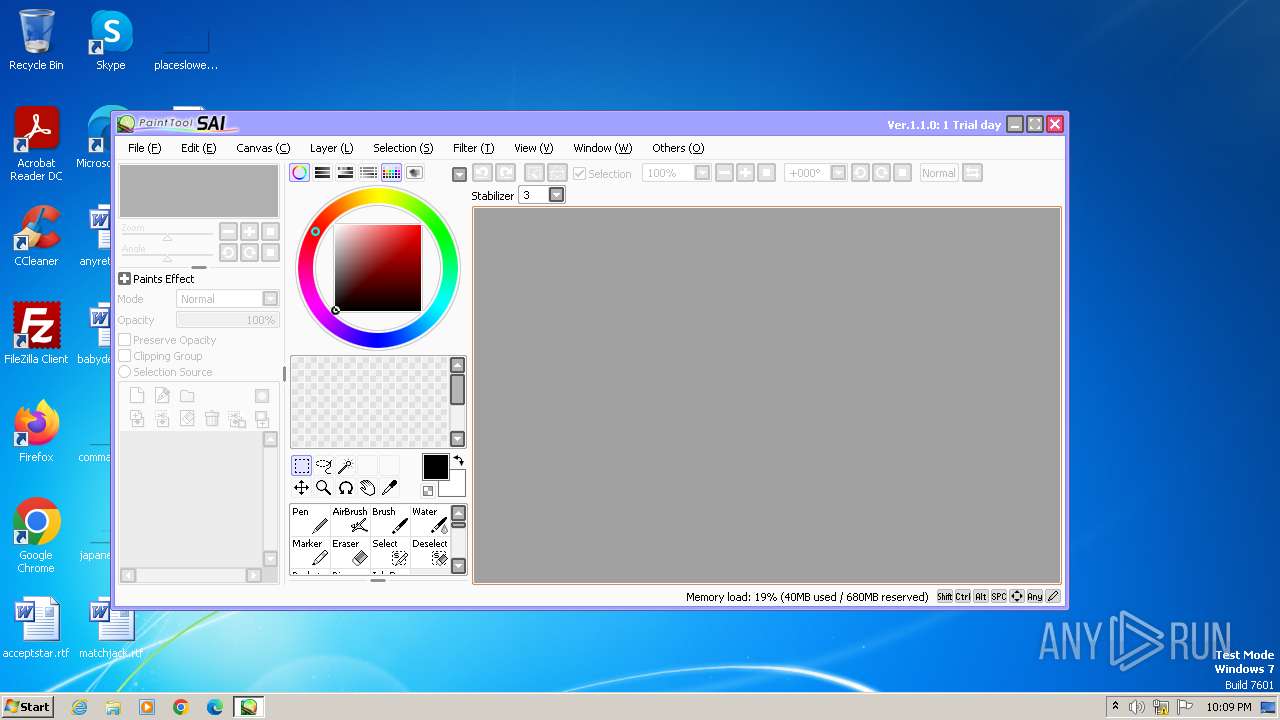Toggle the color mixer panel icon
Screen dimensions: 1280x720
coord(368,173)
